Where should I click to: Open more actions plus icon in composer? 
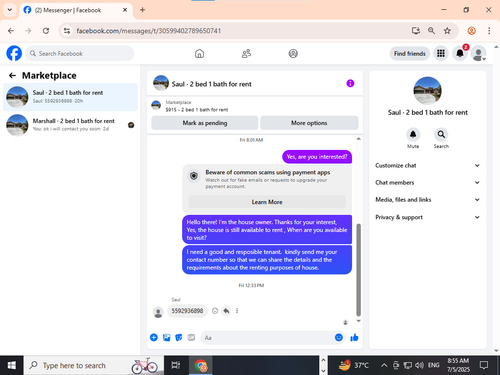point(154,338)
